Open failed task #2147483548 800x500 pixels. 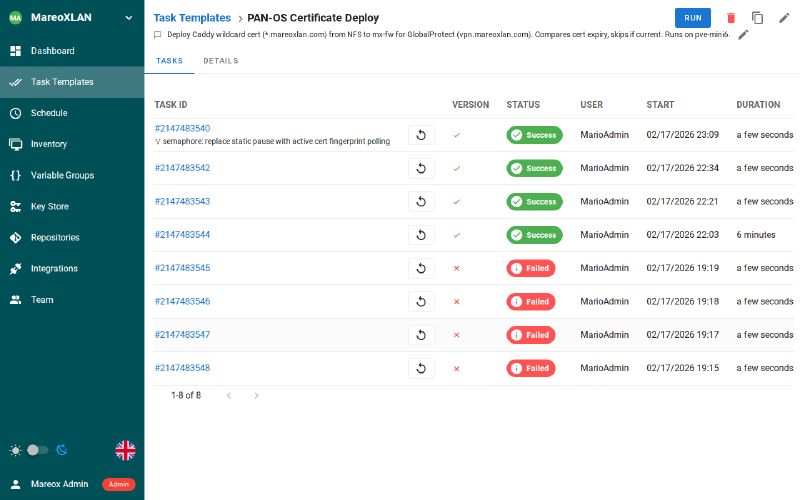182,368
